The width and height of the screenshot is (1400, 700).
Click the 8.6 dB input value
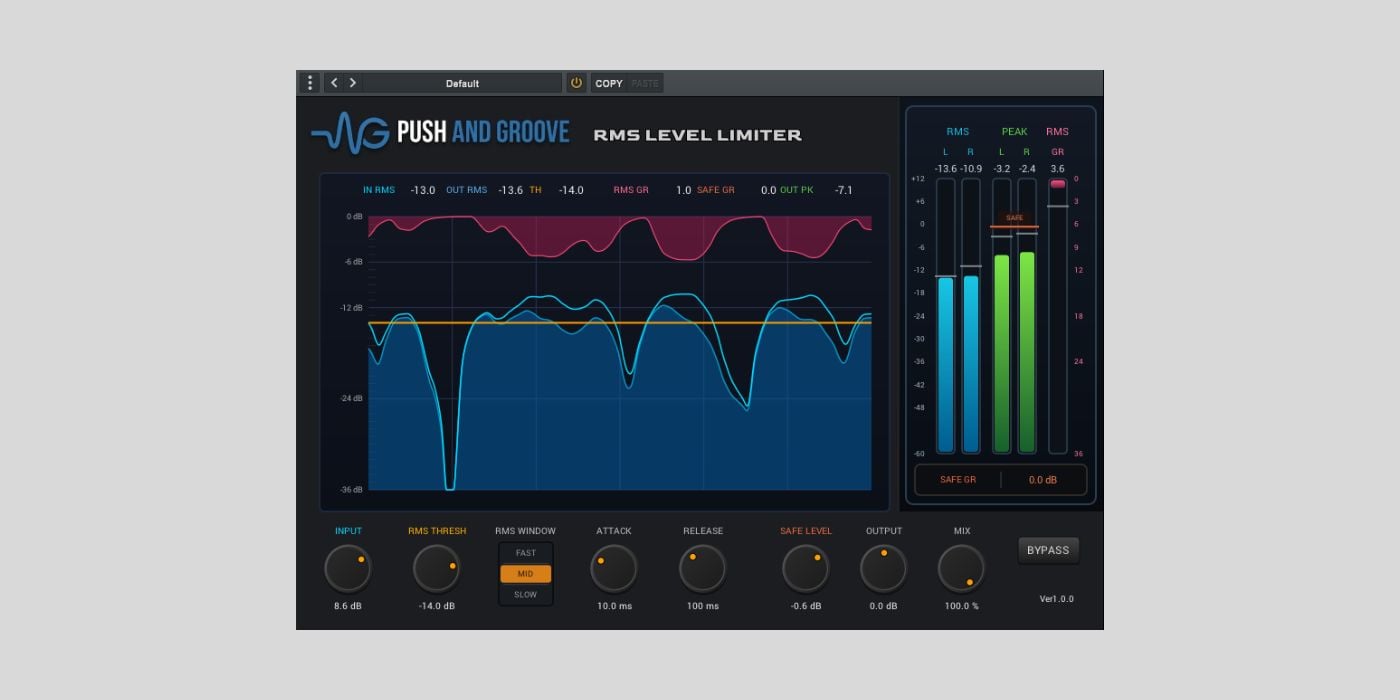pyautogui.click(x=348, y=606)
